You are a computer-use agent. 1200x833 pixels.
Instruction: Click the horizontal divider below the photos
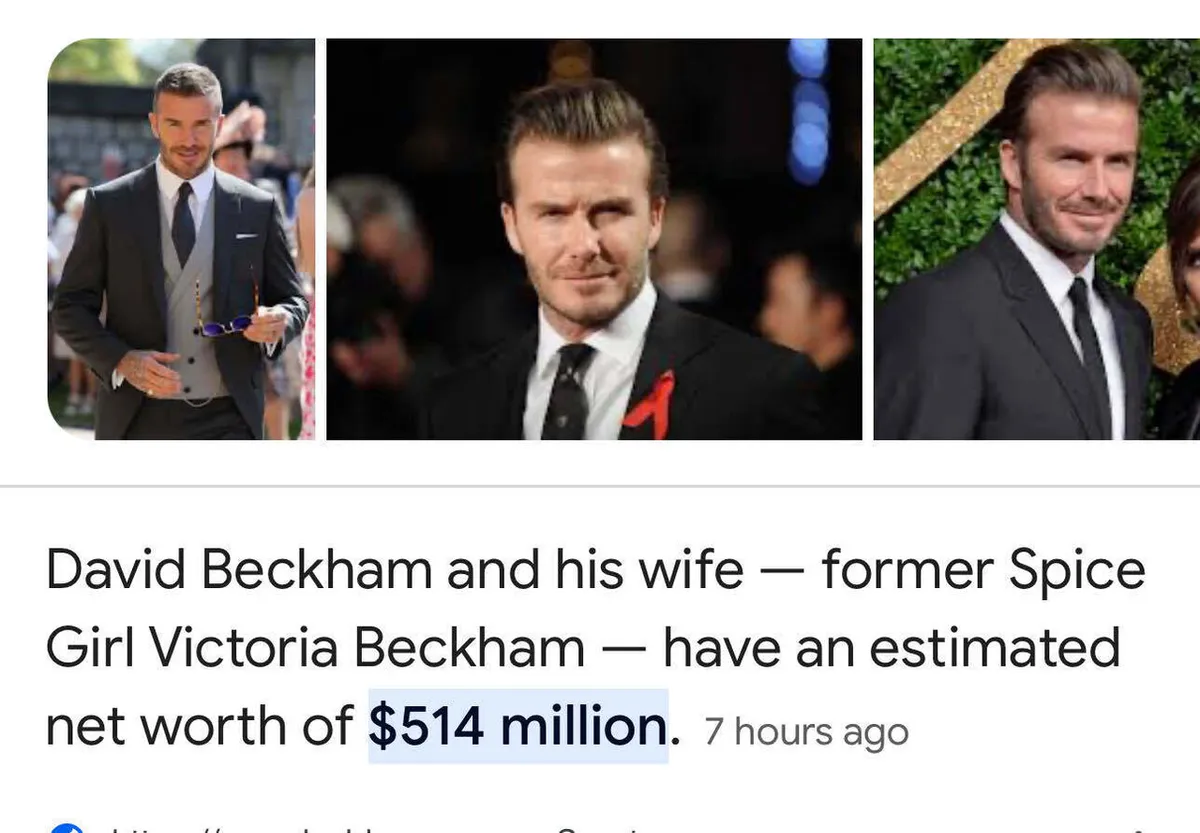[x=600, y=487]
